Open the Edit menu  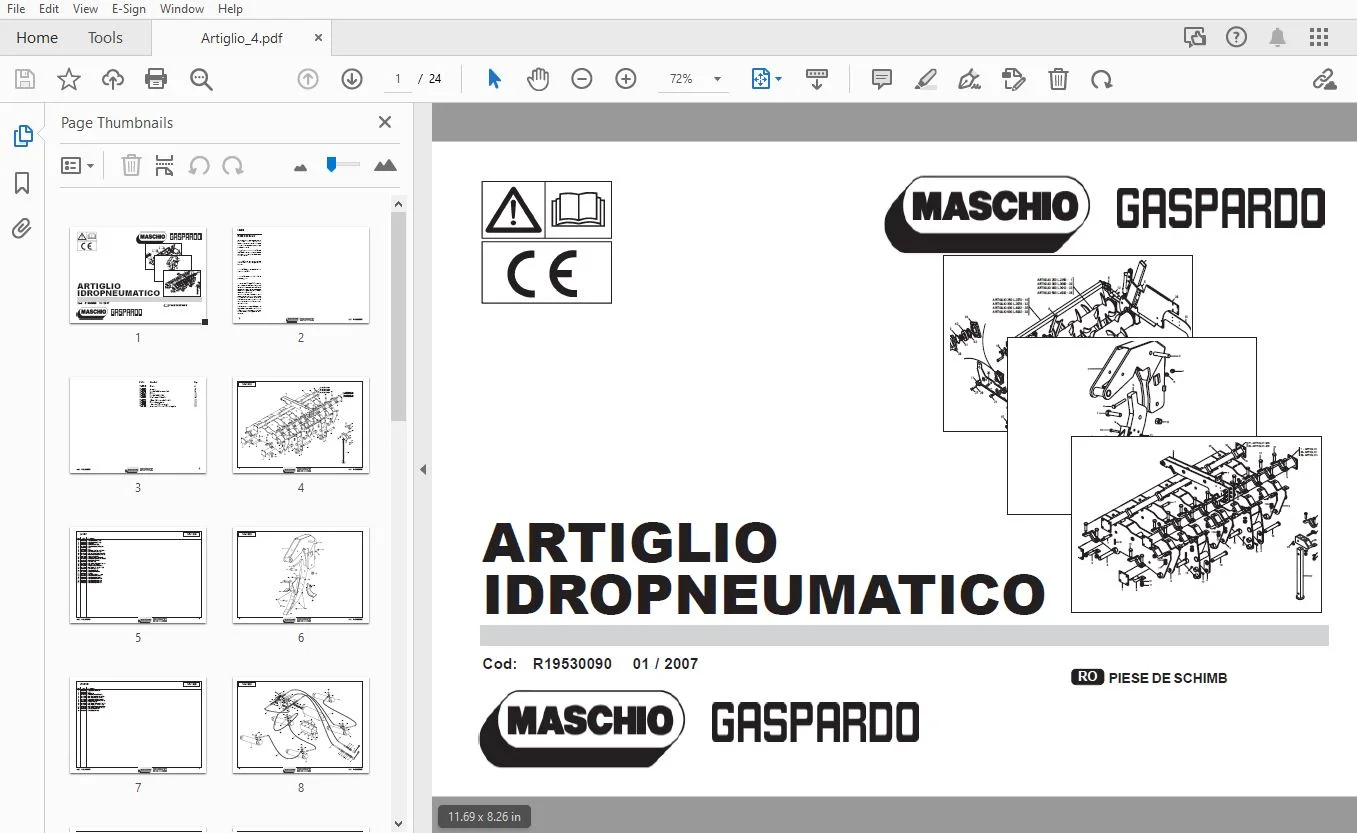[49, 9]
